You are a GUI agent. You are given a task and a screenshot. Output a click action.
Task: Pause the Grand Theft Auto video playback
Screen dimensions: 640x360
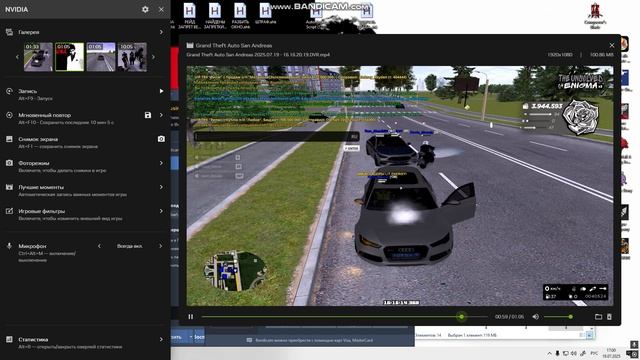[x=191, y=317]
